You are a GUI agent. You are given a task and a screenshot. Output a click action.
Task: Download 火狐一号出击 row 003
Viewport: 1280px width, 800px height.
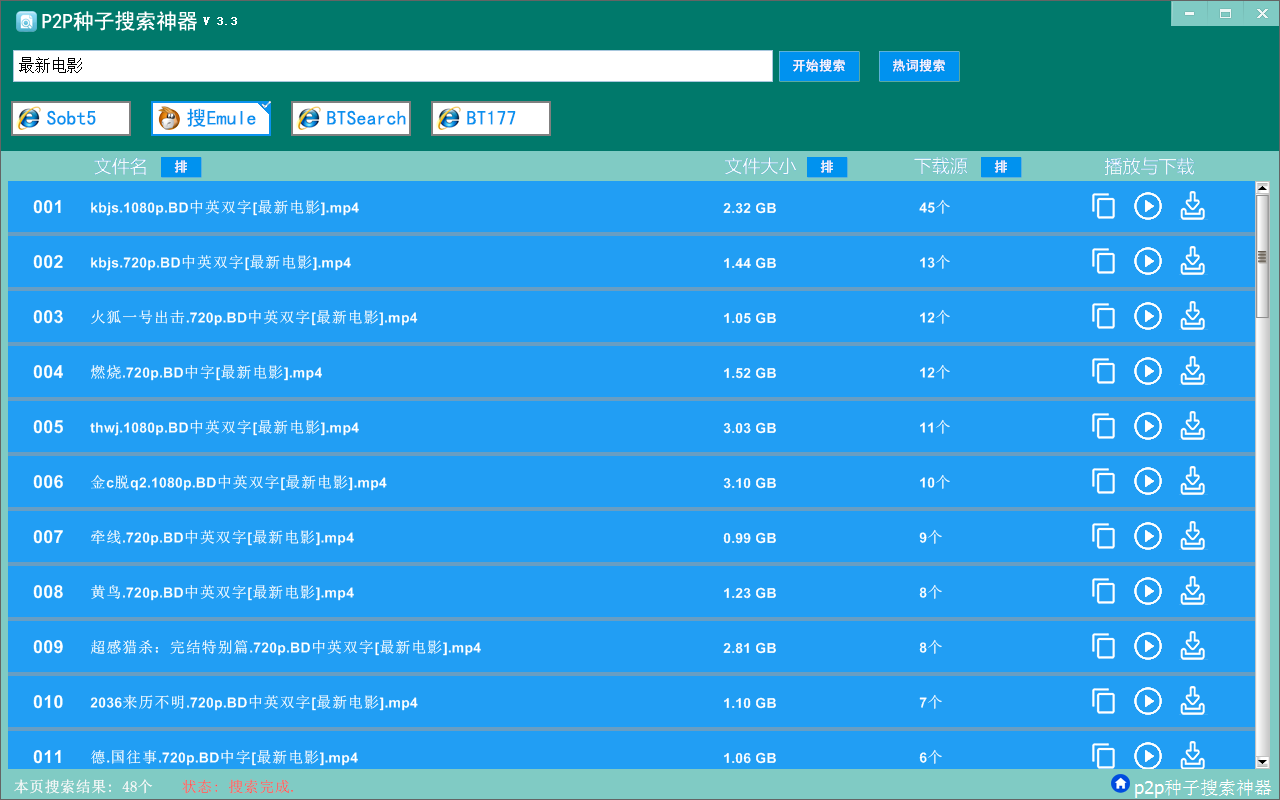click(x=1192, y=317)
